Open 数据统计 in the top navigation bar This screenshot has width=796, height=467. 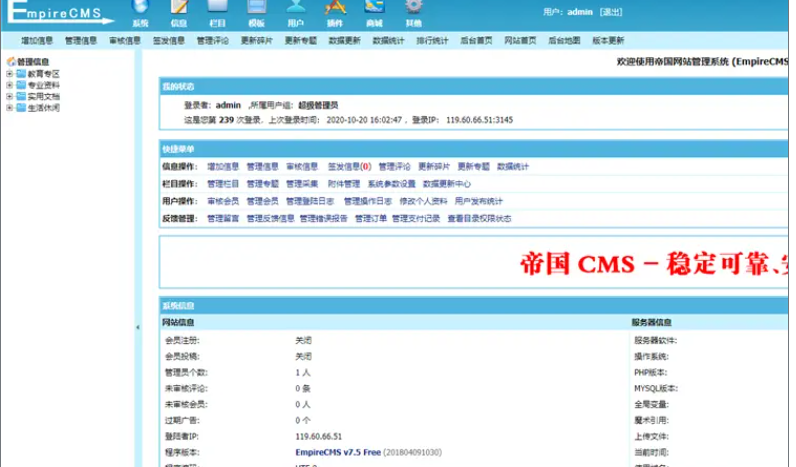point(388,41)
